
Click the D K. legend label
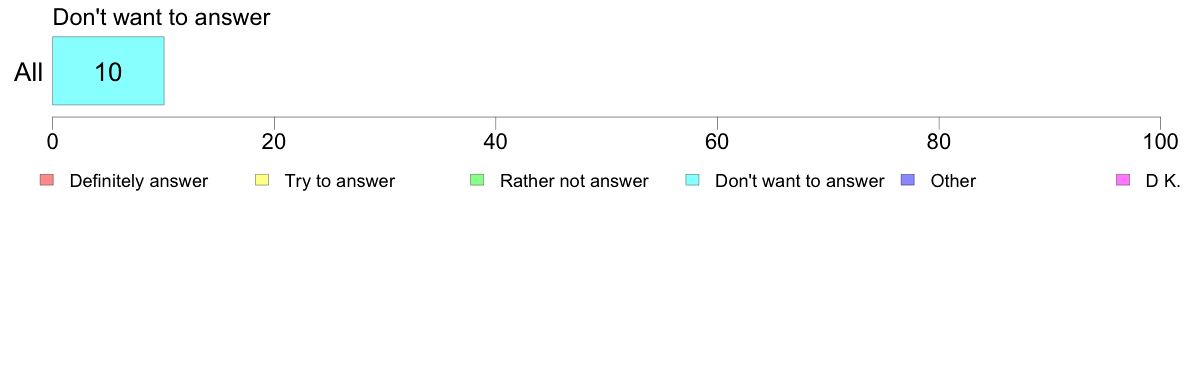point(1163,181)
